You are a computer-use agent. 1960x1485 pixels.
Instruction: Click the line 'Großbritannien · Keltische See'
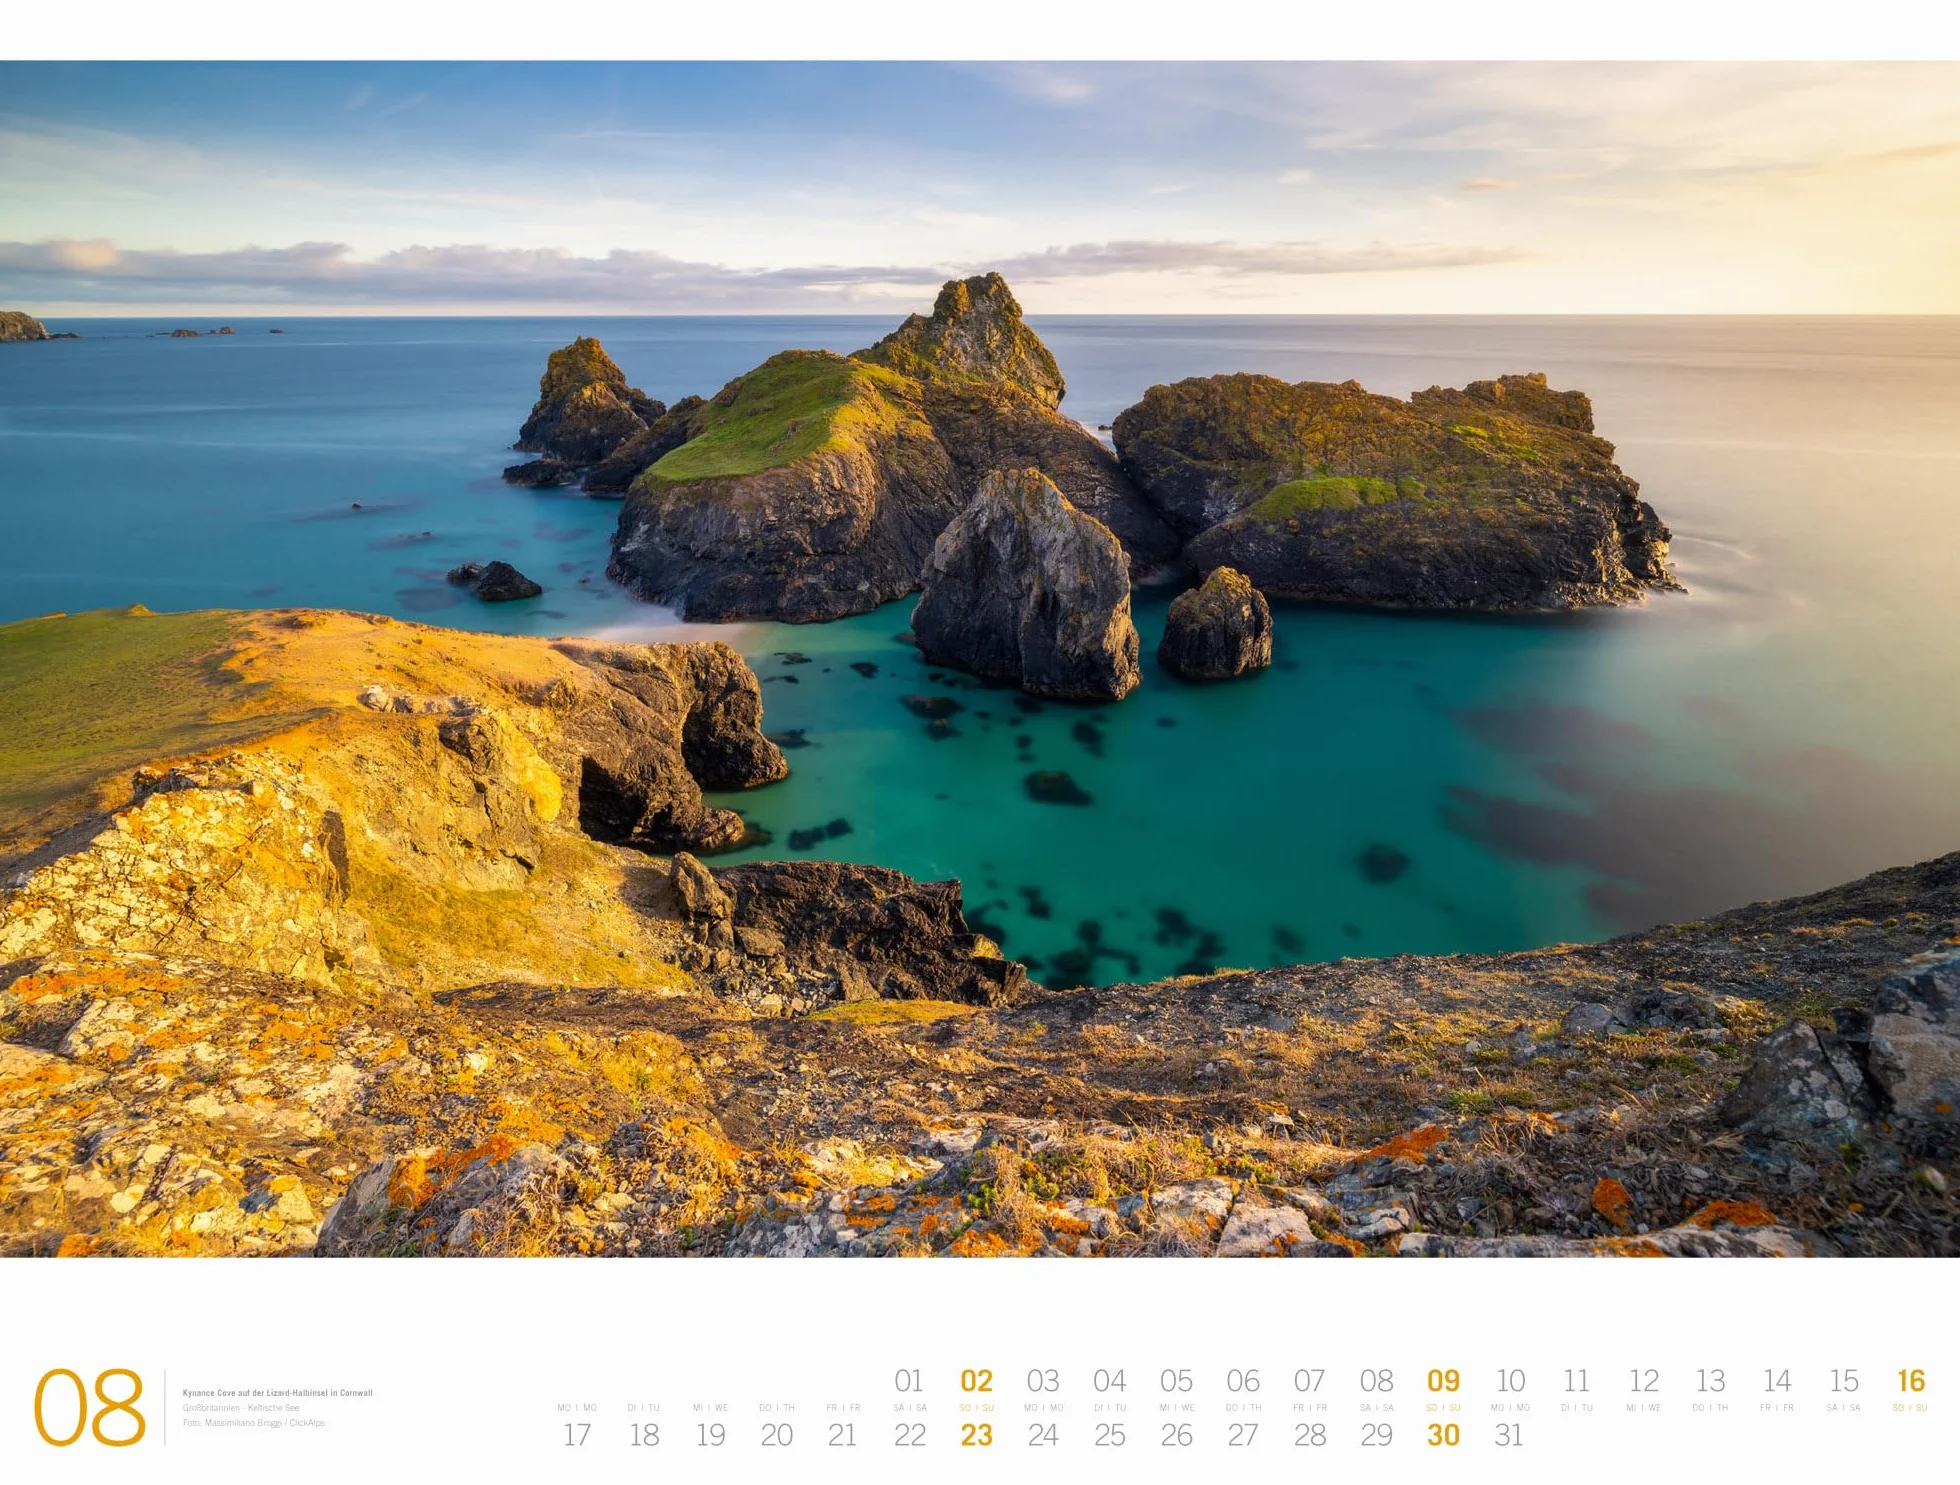coord(240,1407)
